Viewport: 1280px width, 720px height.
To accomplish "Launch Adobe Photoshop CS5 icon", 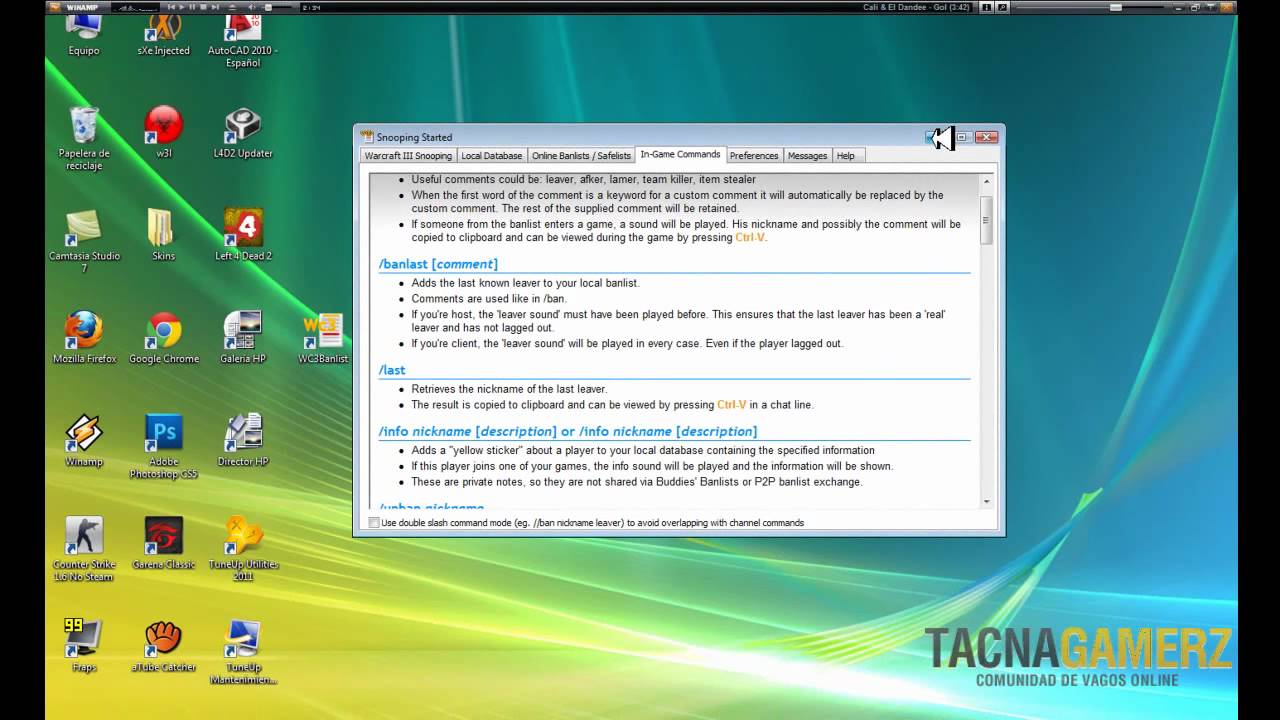I will tap(163, 447).
